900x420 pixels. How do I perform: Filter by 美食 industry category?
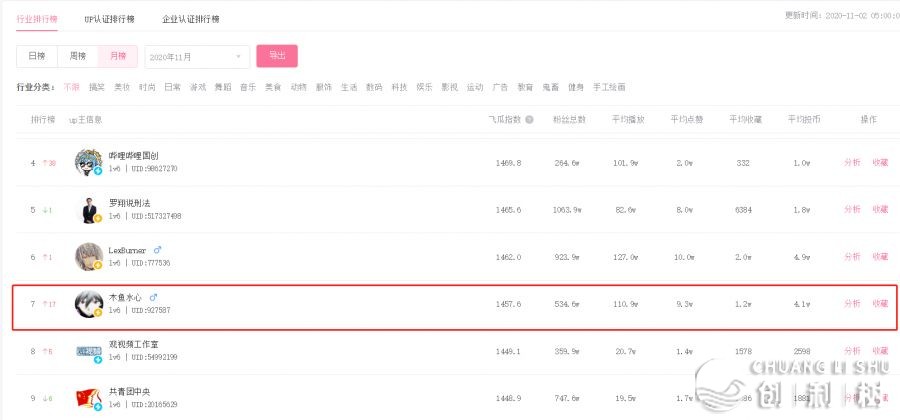(x=273, y=87)
